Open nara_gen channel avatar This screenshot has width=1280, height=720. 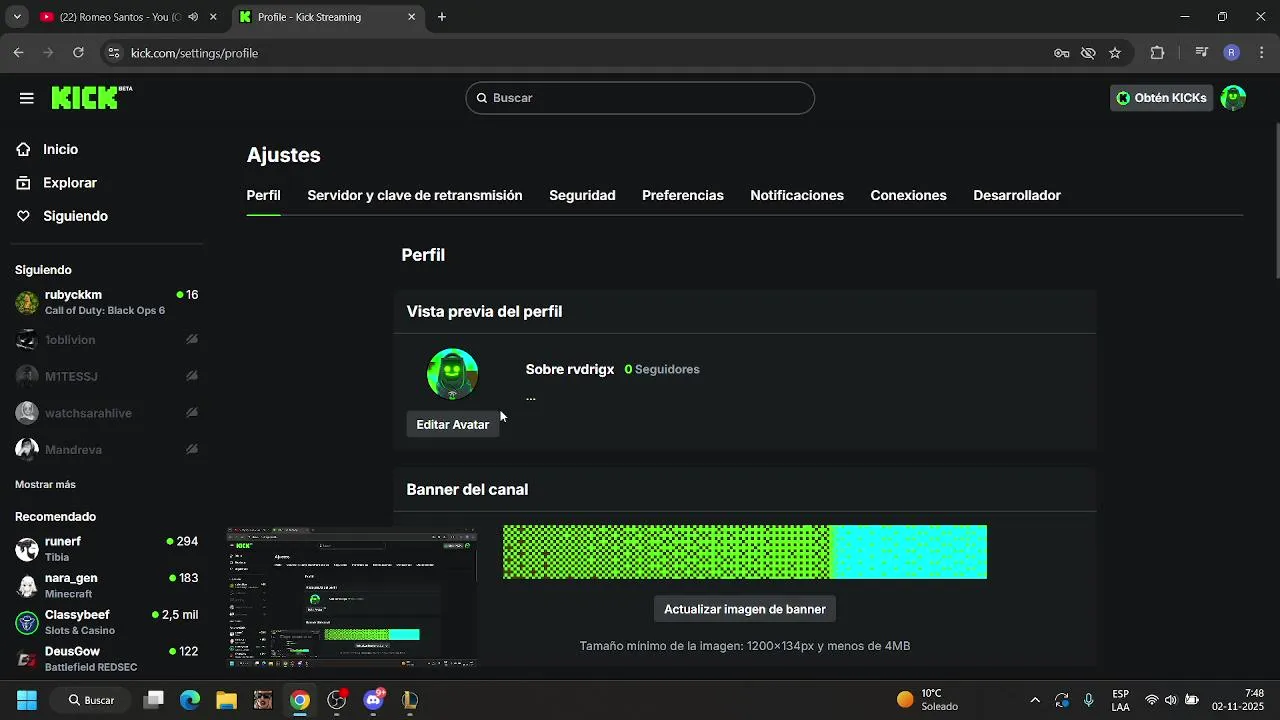coord(27,586)
